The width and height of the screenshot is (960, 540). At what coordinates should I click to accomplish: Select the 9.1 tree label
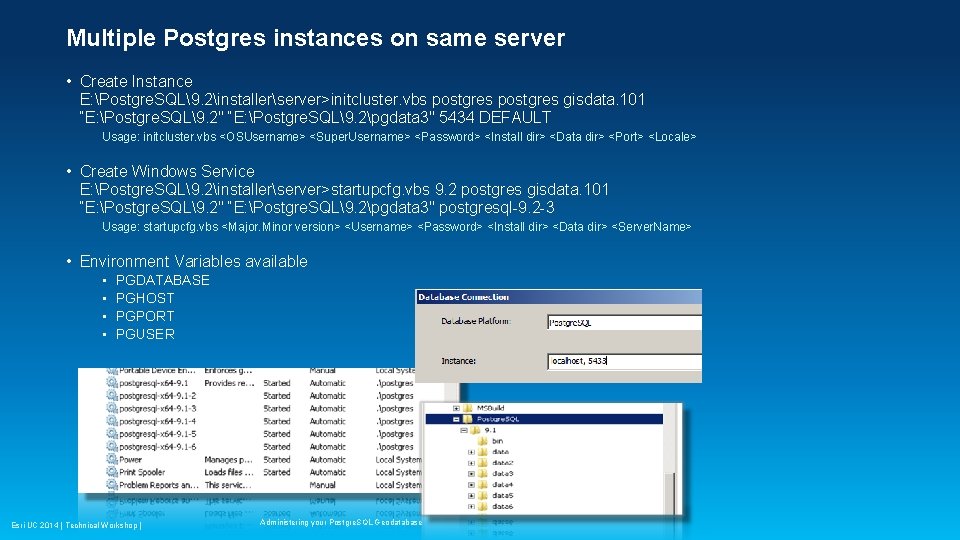[490, 430]
